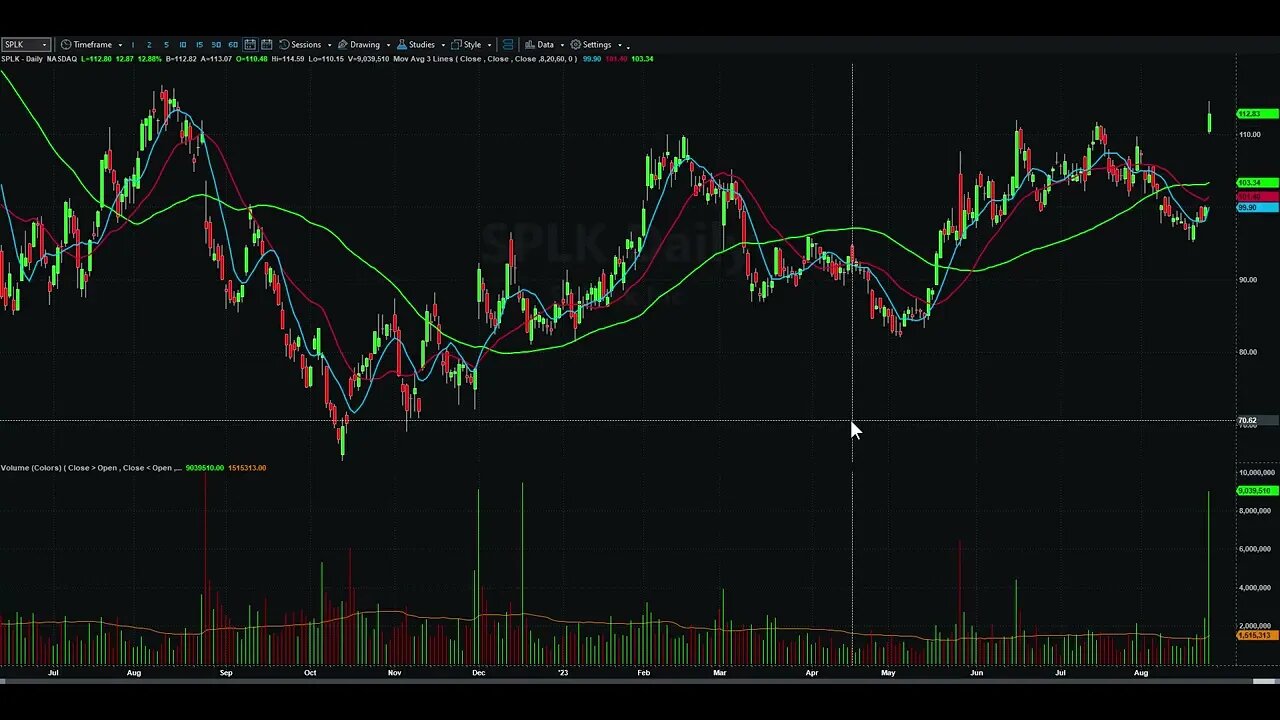This screenshot has width=1280, height=720.
Task: Select the 15-minute timeframe
Action: 199,45
